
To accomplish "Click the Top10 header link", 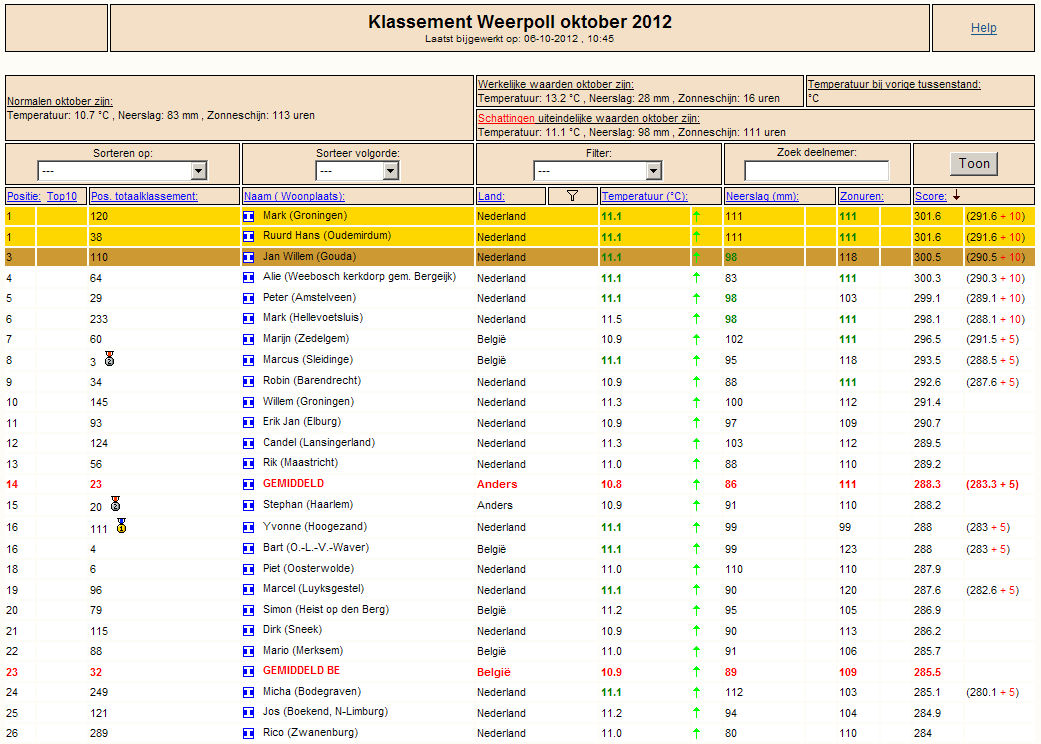I will [62, 196].
